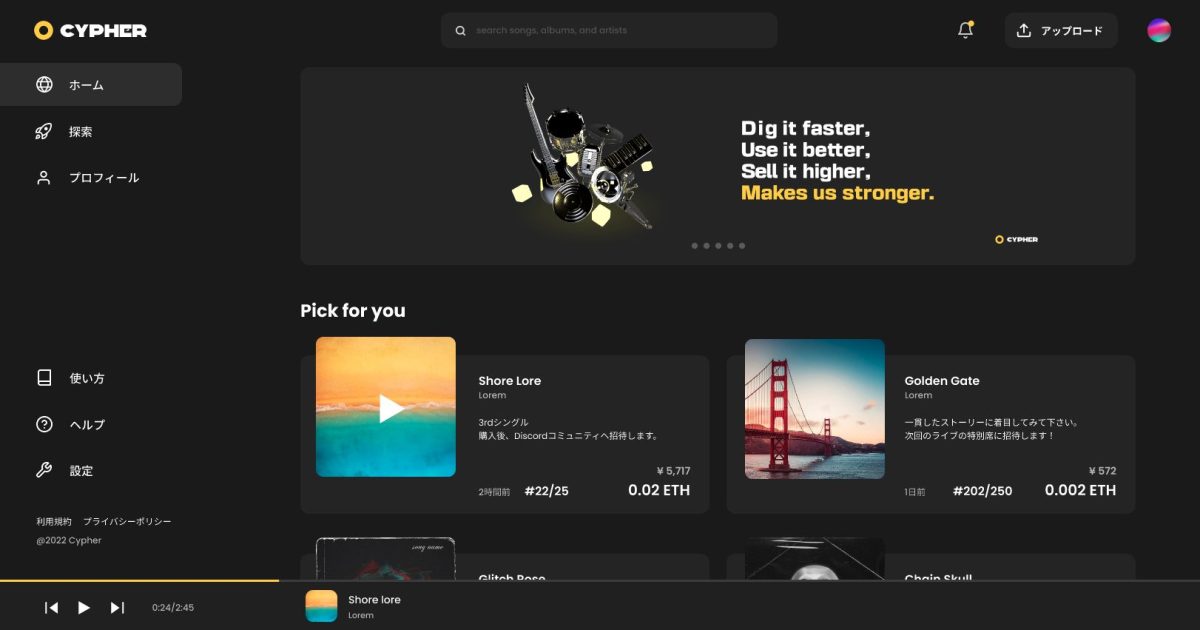This screenshot has width=1200, height=630.
Task: Open the プライバシーポリシー link
Action: tap(127, 522)
